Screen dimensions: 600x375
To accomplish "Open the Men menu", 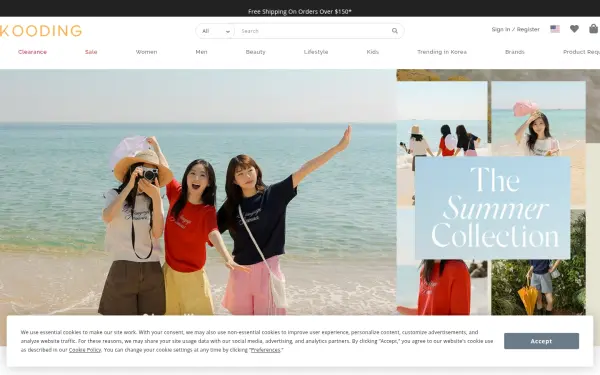I will tap(201, 52).
